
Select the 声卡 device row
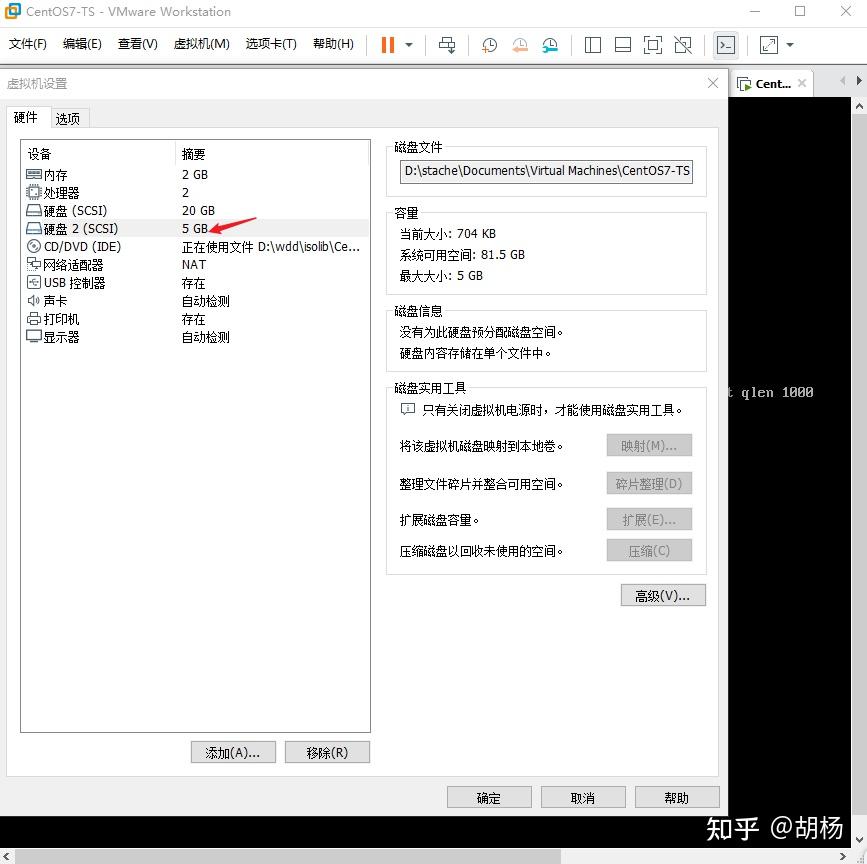[x=195, y=301]
